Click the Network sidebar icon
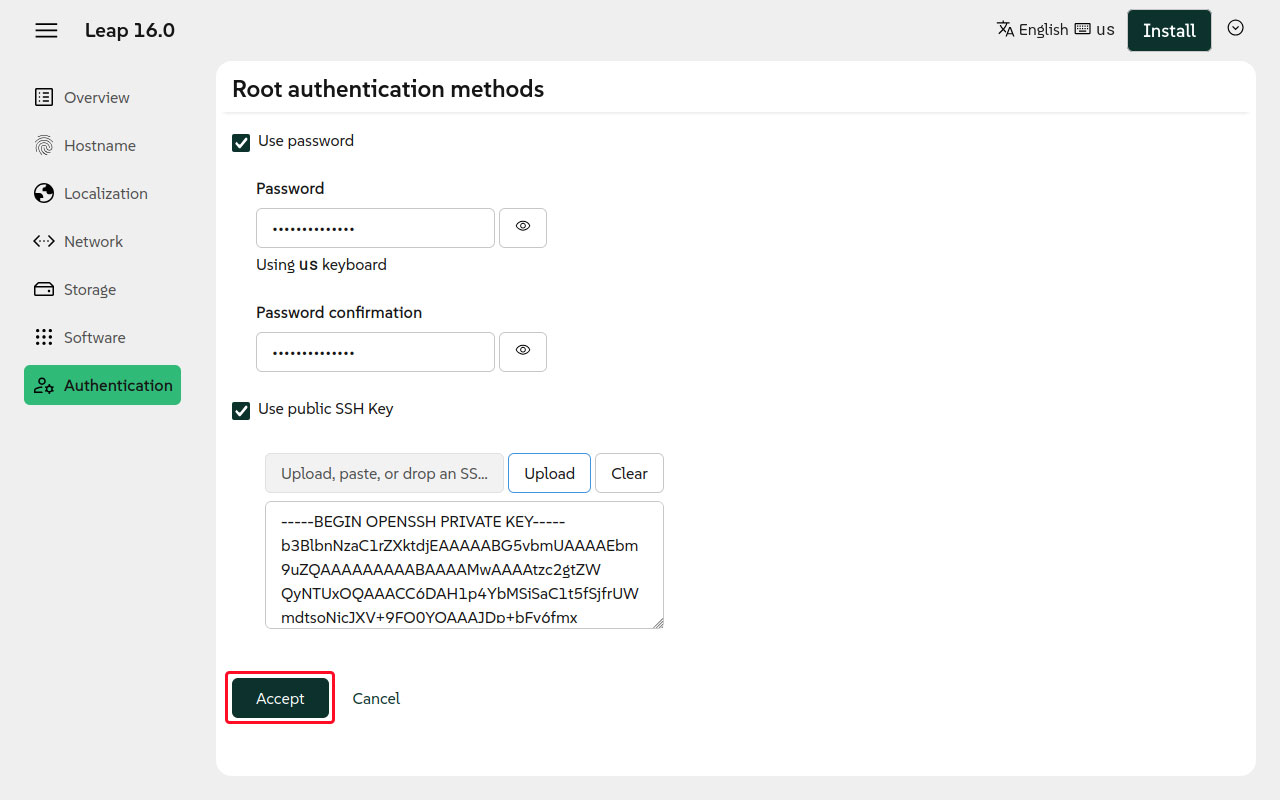The image size is (1280, 800). pyautogui.click(x=44, y=241)
